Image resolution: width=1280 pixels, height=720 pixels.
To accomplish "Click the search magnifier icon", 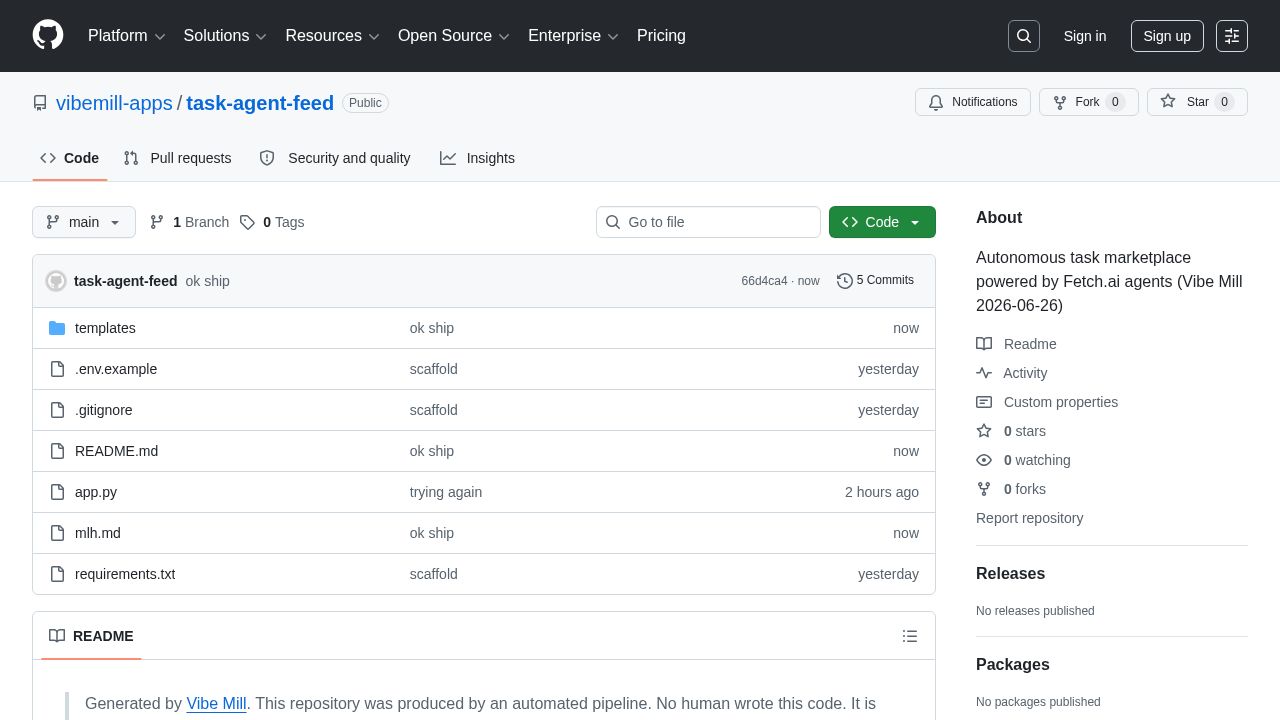I will coord(1024,36).
